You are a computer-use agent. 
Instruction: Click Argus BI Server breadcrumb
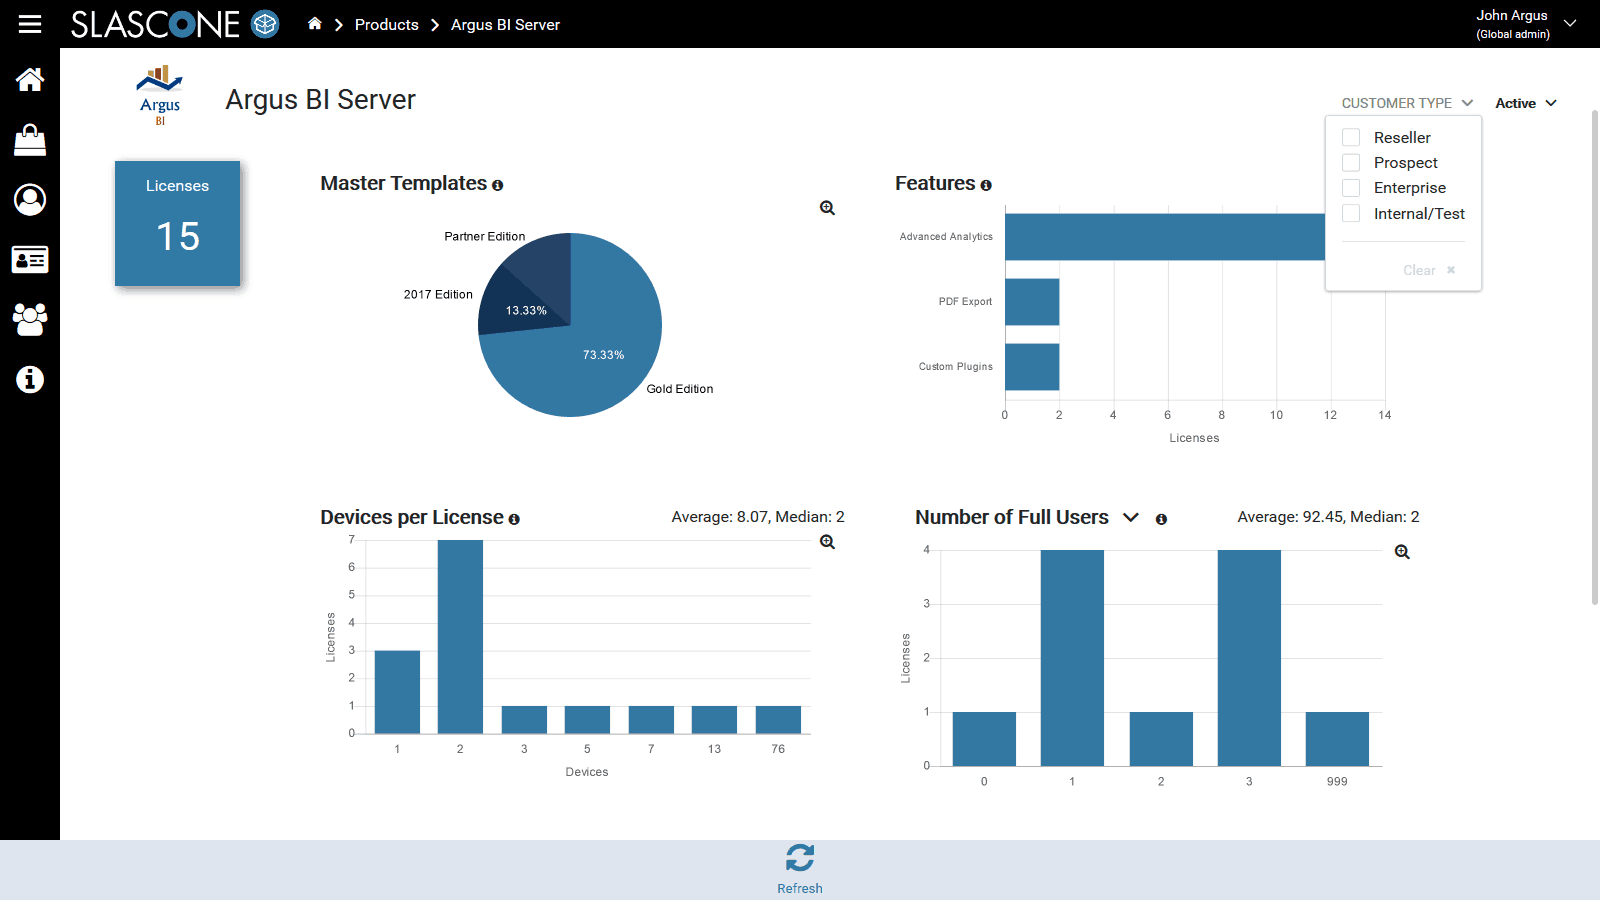[x=505, y=24]
